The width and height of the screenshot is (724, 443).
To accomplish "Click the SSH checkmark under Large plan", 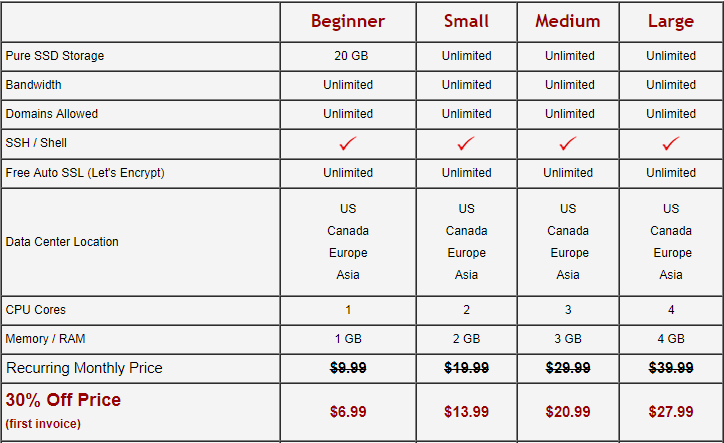I will [x=671, y=143].
